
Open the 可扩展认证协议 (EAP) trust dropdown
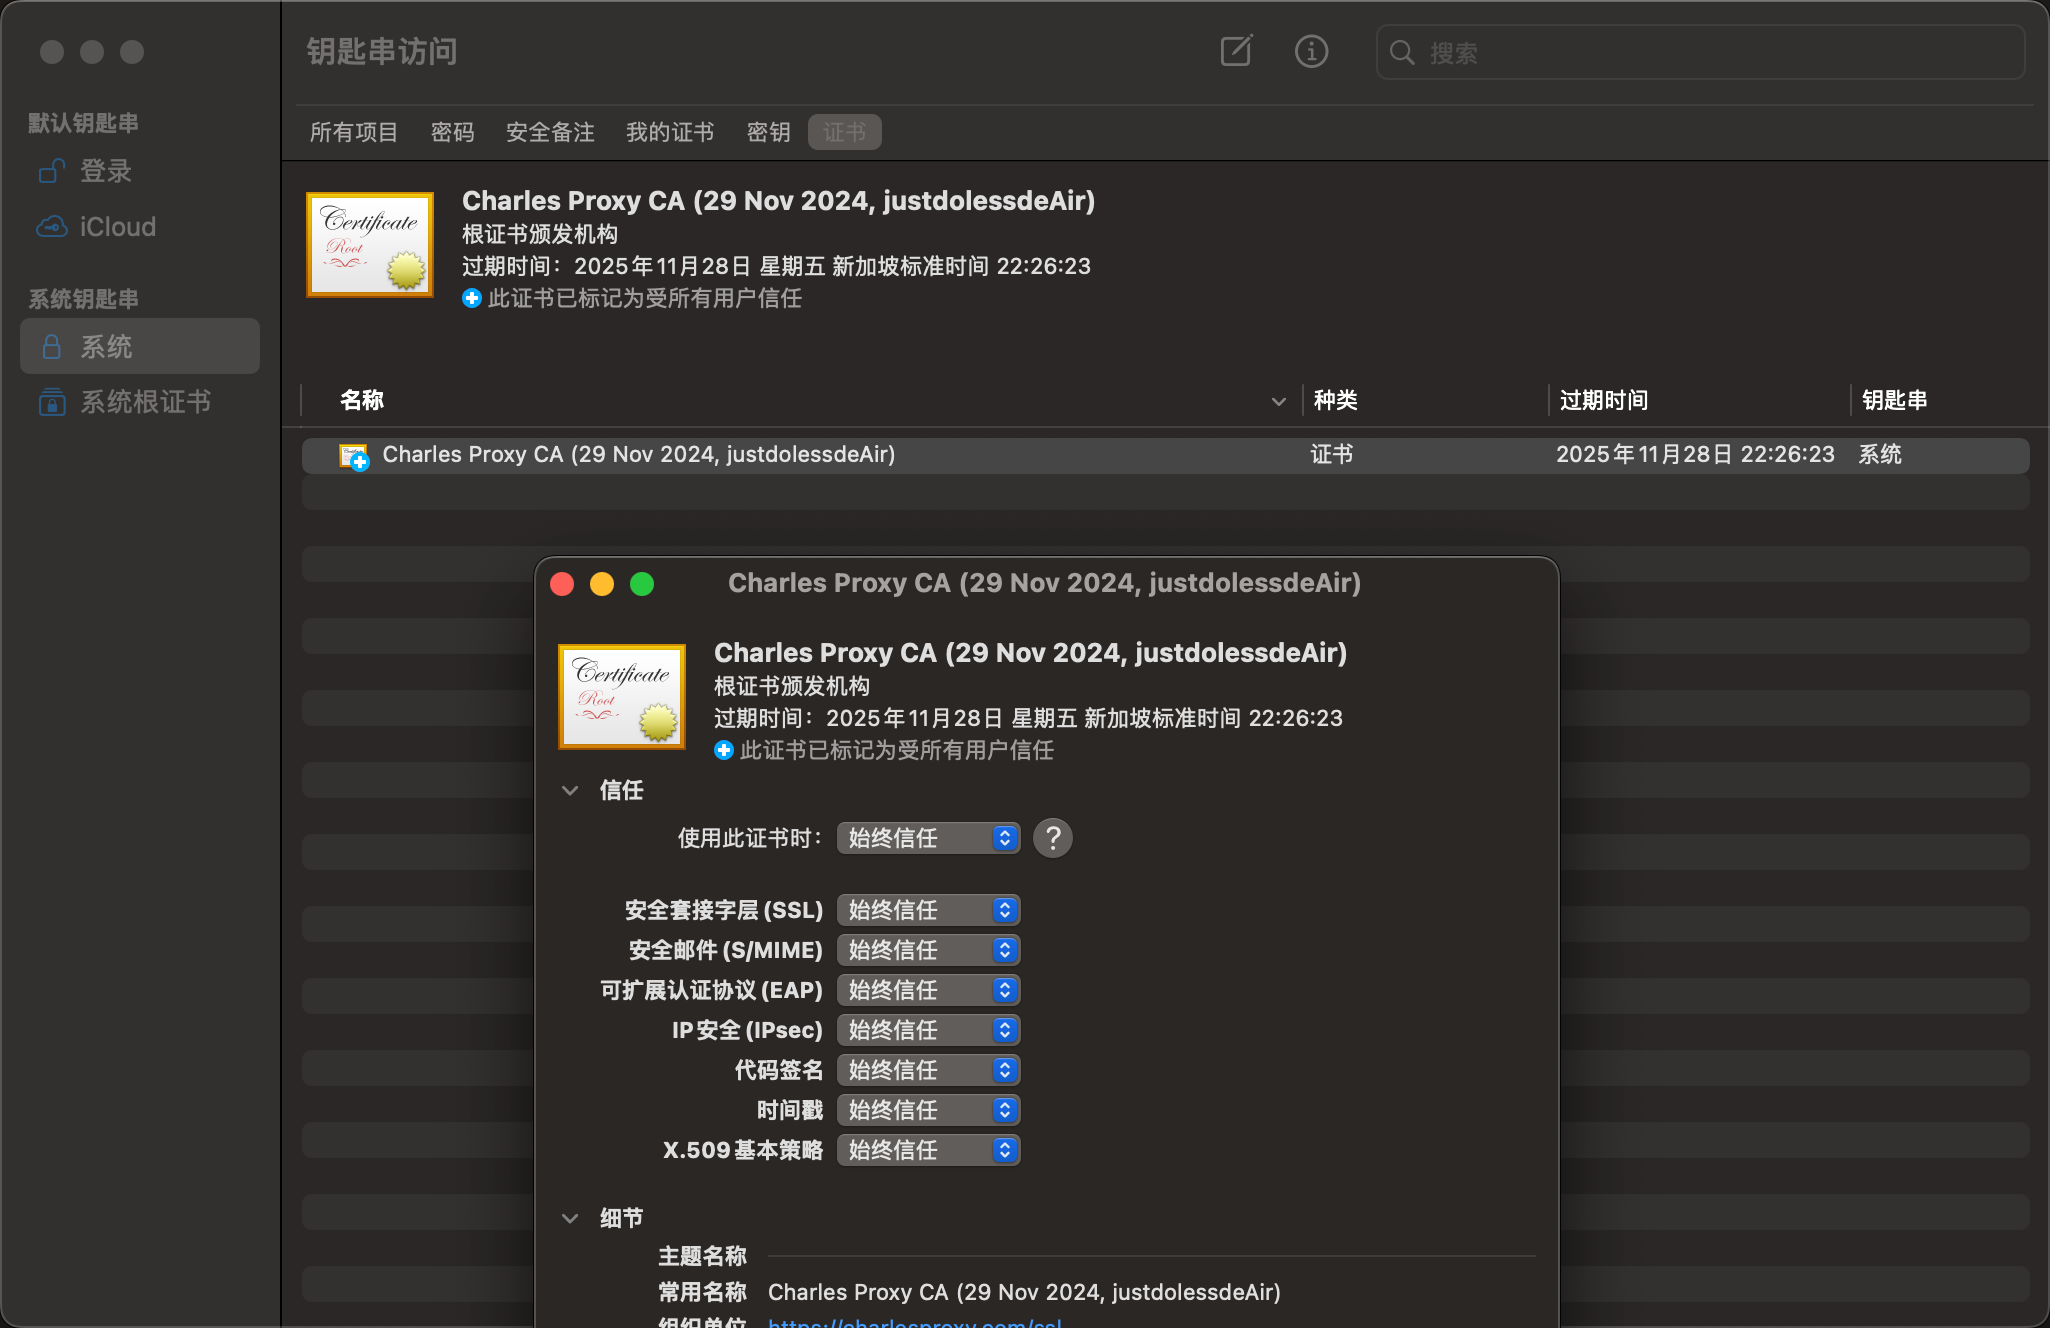tap(929, 990)
